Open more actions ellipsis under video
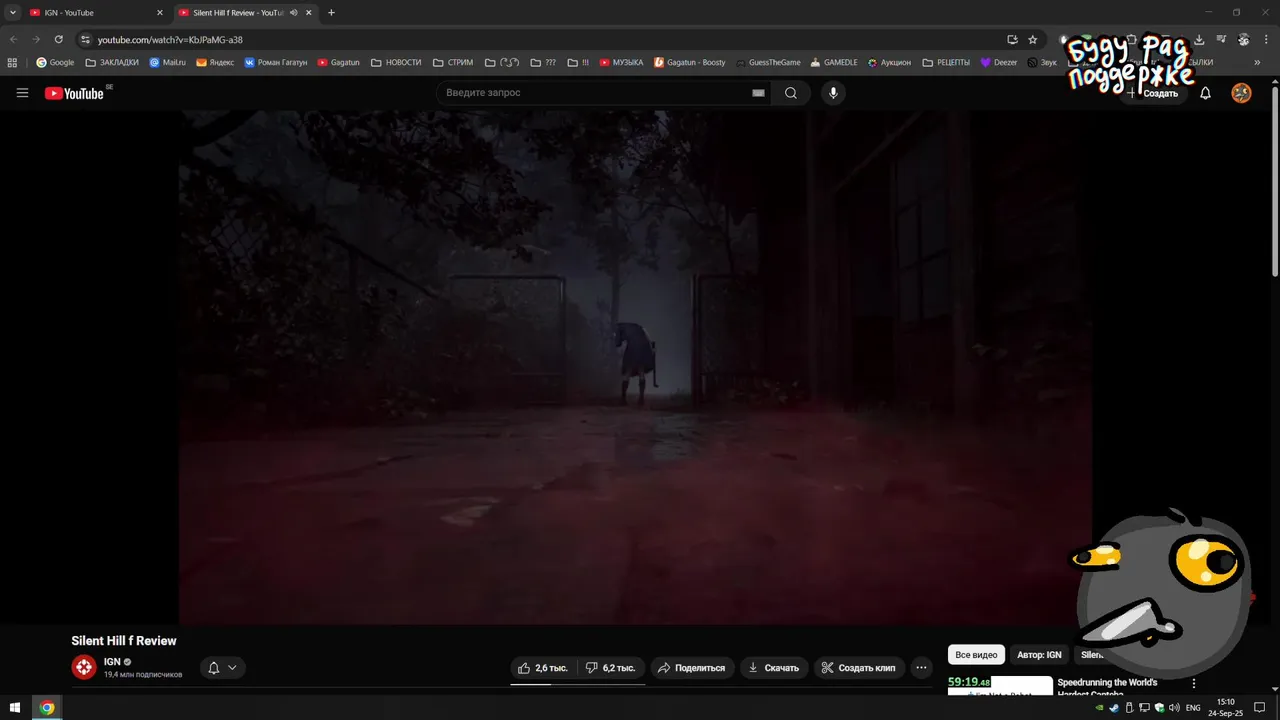Screen dimensions: 1280x720 pos(922,668)
